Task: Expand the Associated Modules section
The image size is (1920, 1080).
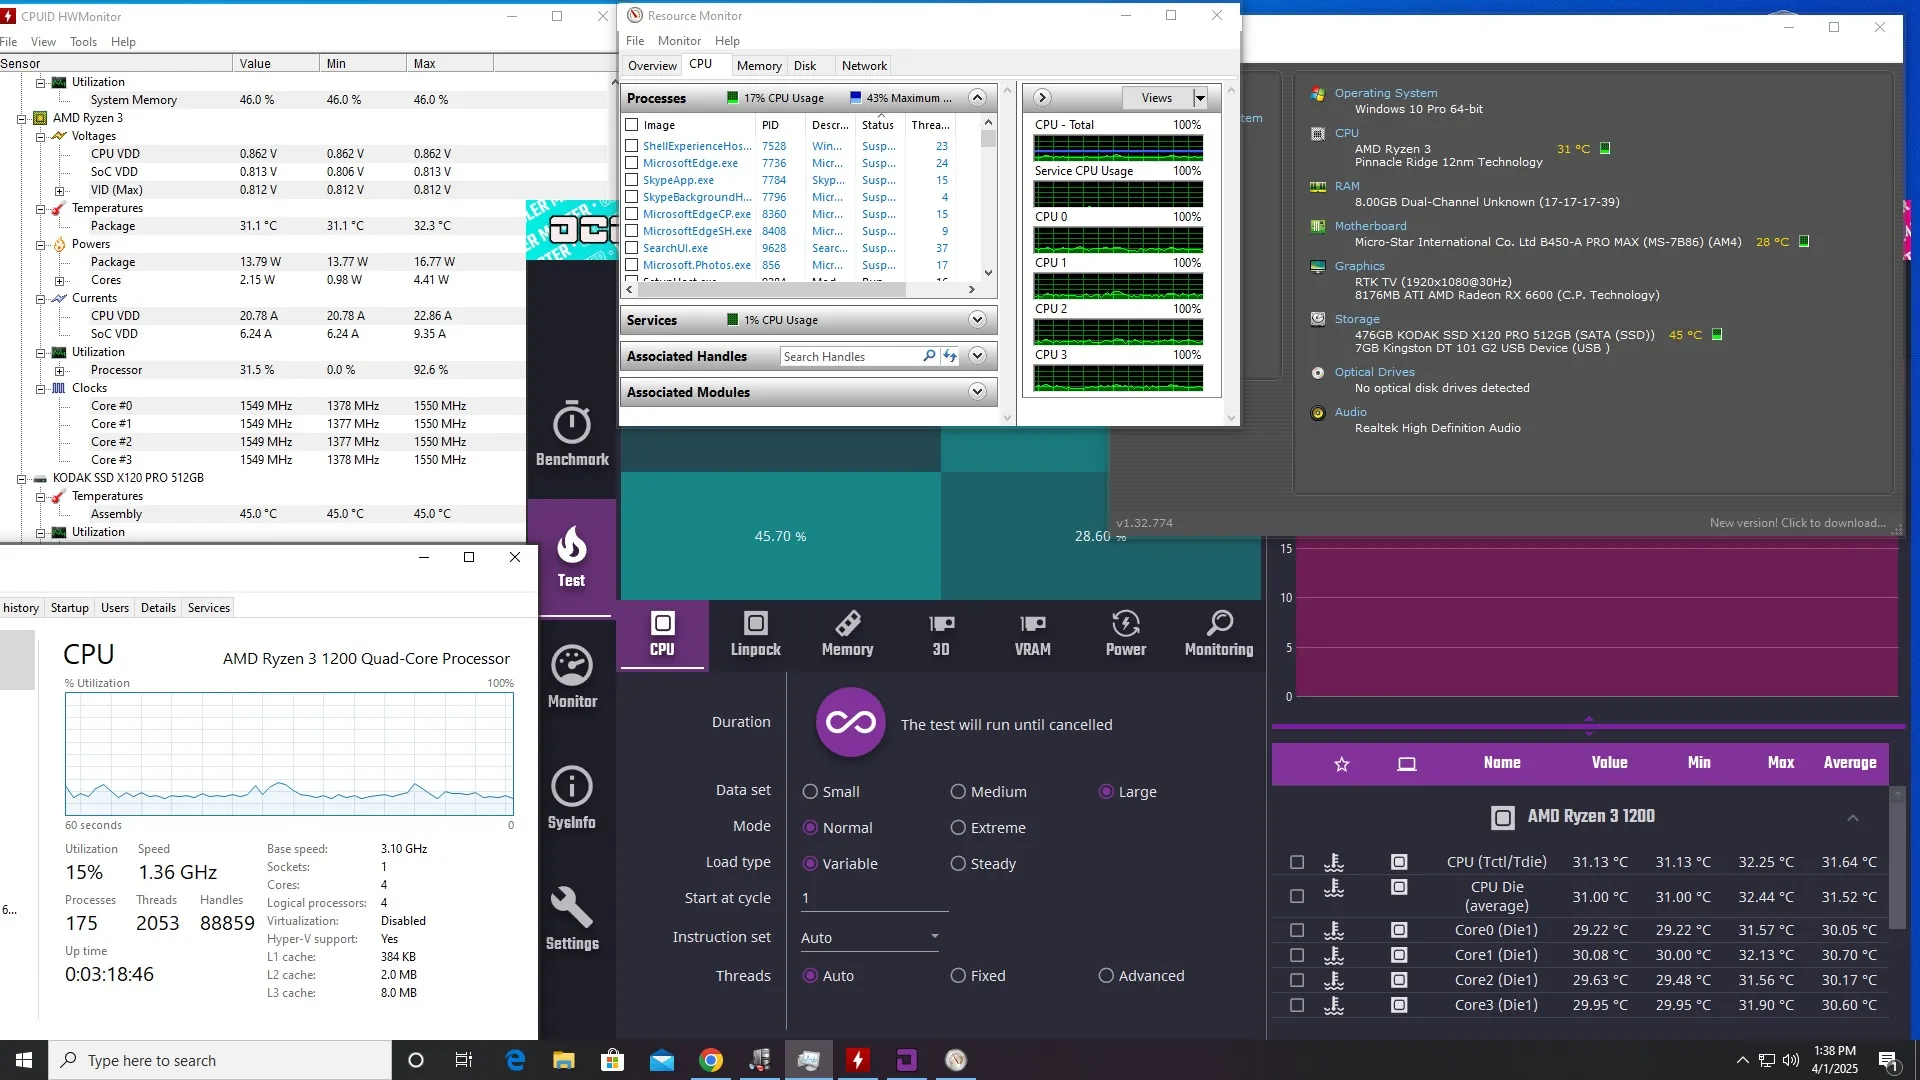Action: pyautogui.click(x=977, y=391)
